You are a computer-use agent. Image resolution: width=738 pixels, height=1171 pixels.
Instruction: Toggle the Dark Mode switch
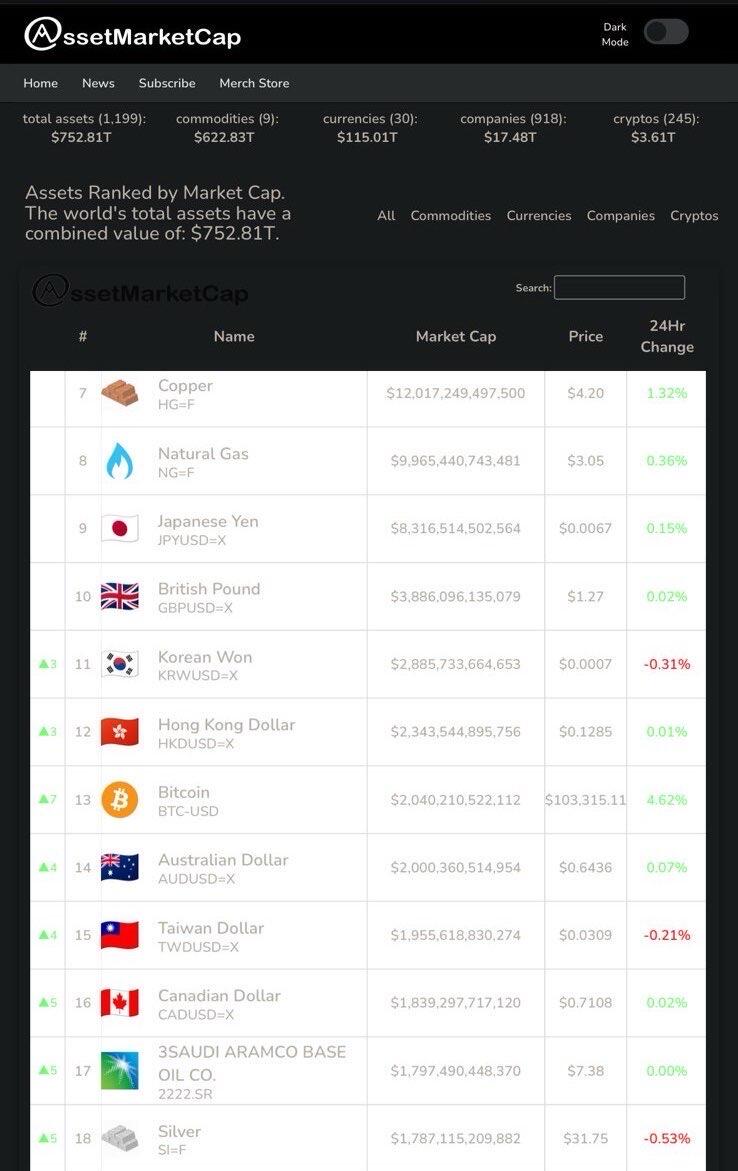click(x=666, y=32)
